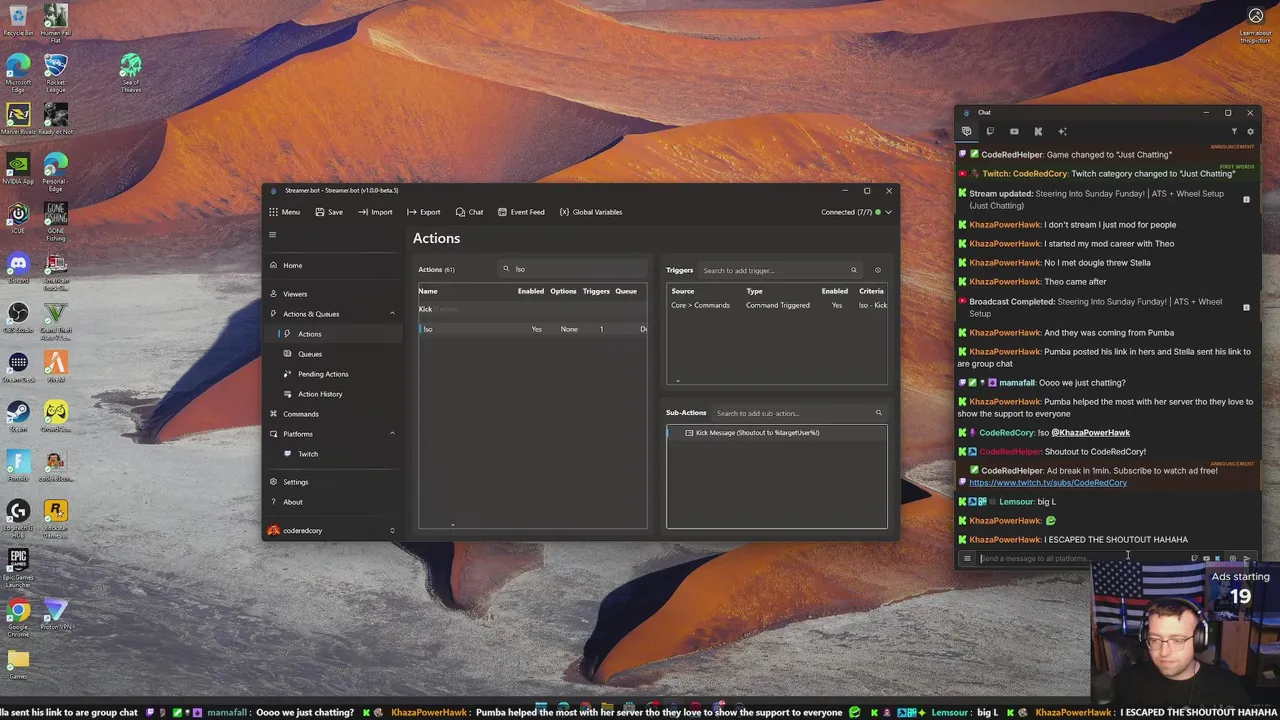
Task: Open Human Fall Flat desktop icon
Action: coord(55,20)
